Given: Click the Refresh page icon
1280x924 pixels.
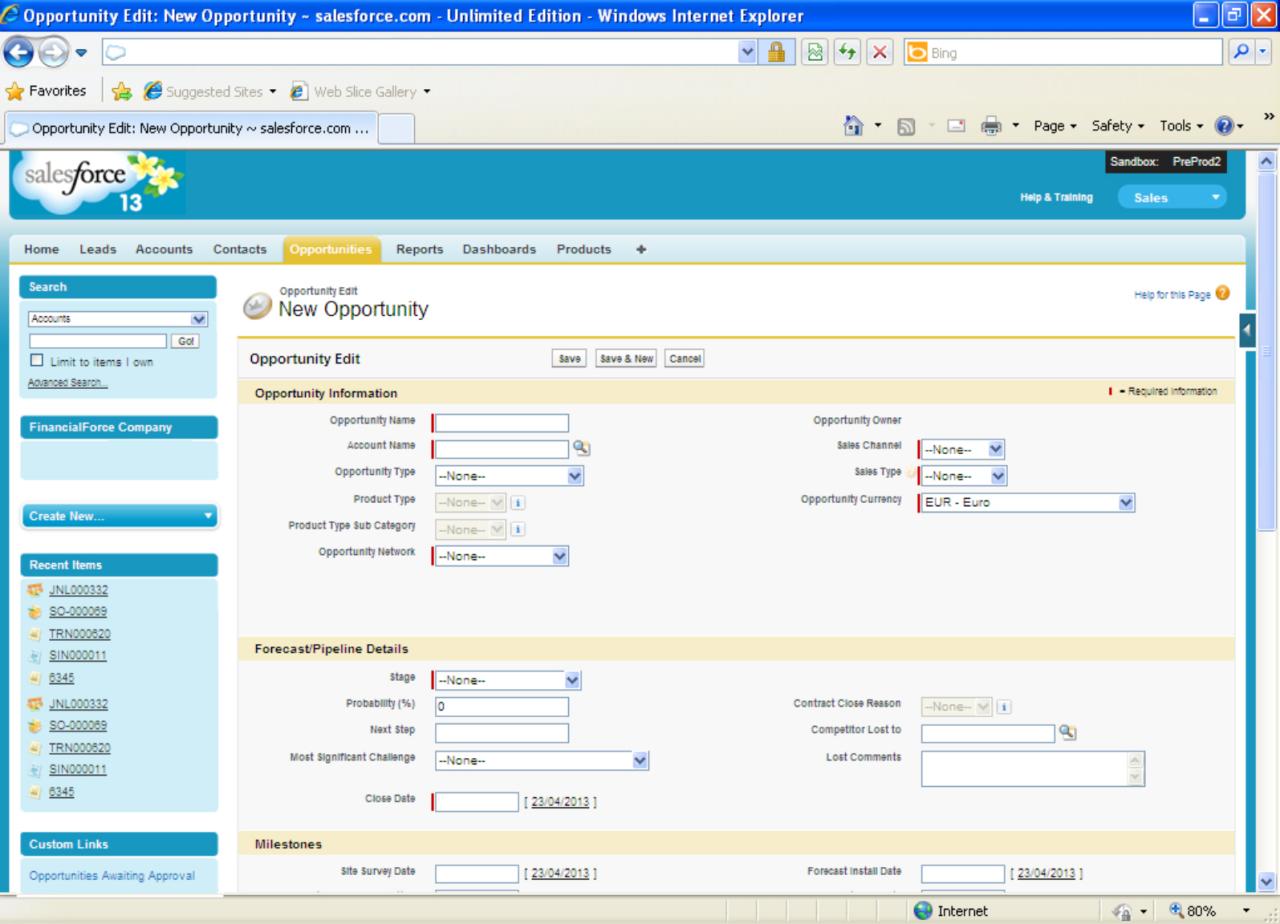Looking at the screenshot, I should [x=848, y=53].
